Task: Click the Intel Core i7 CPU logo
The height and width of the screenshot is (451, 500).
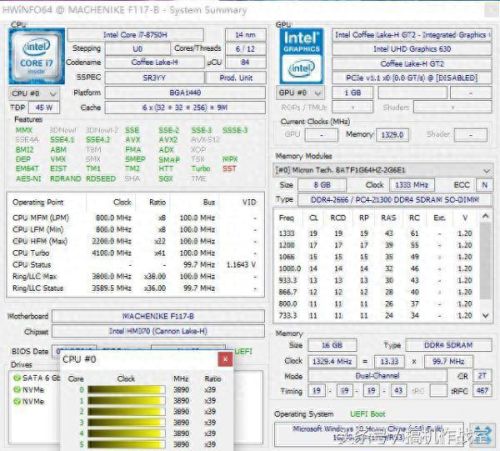Action: tap(37, 56)
